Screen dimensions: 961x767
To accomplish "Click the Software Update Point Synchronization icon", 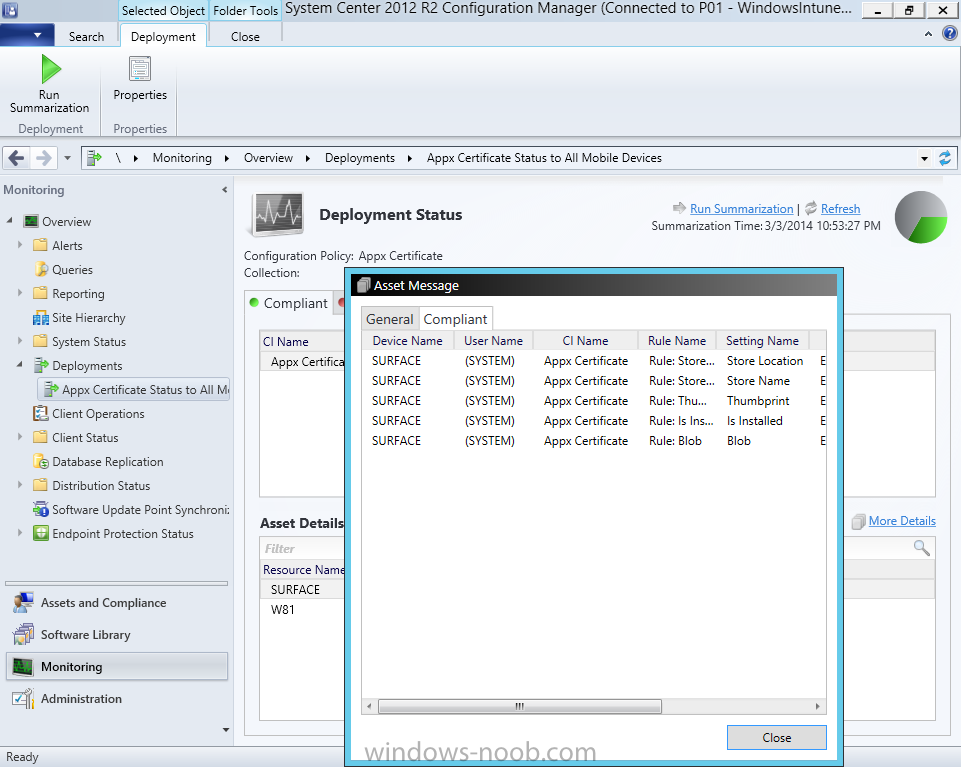I will click(x=40, y=509).
